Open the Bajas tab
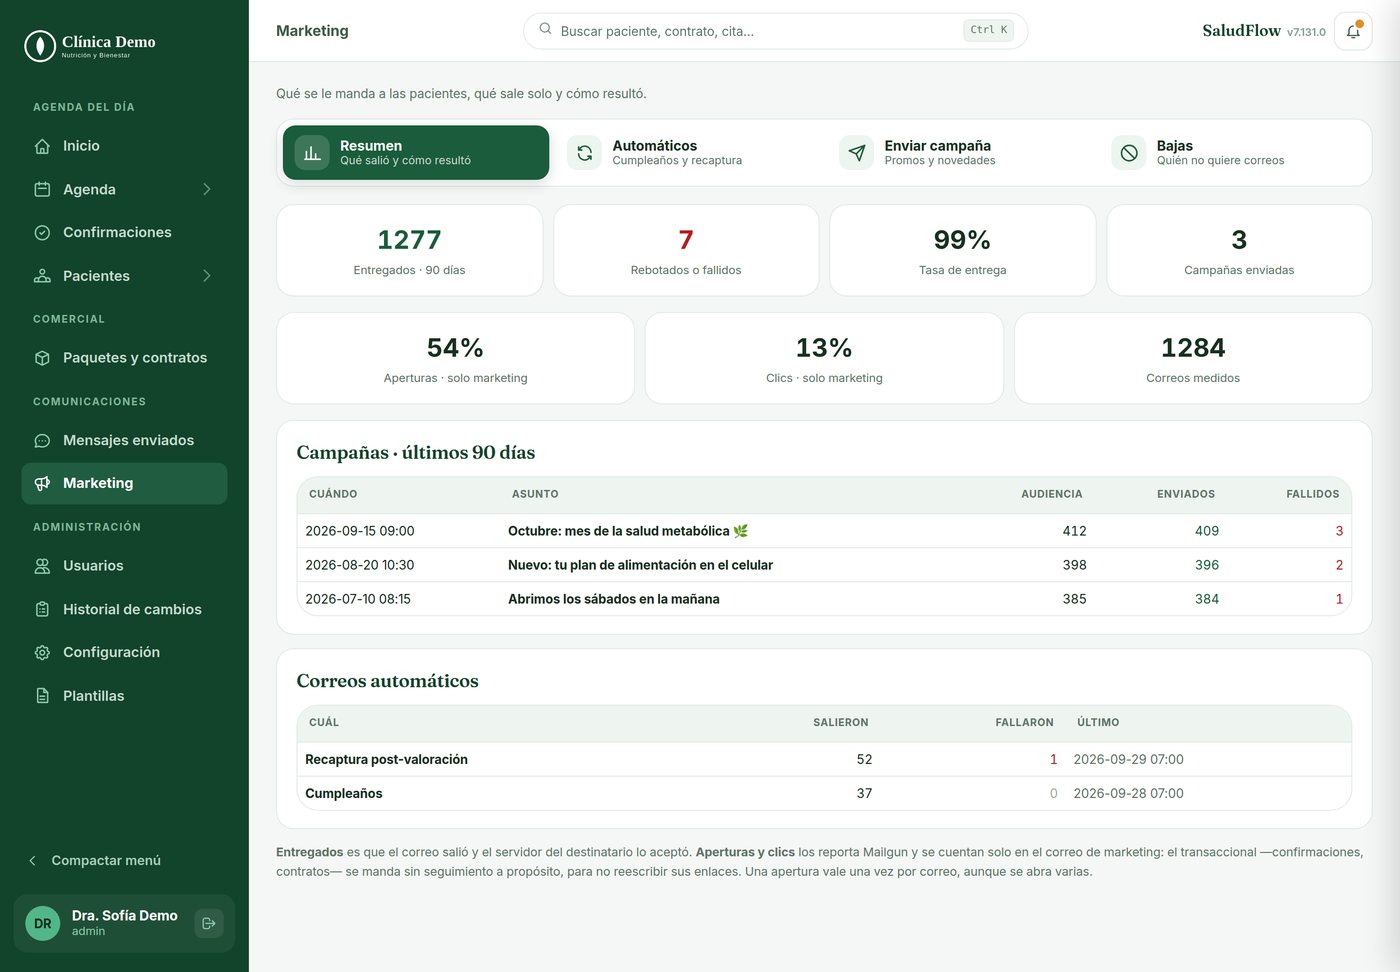The height and width of the screenshot is (972, 1400). (1232, 153)
